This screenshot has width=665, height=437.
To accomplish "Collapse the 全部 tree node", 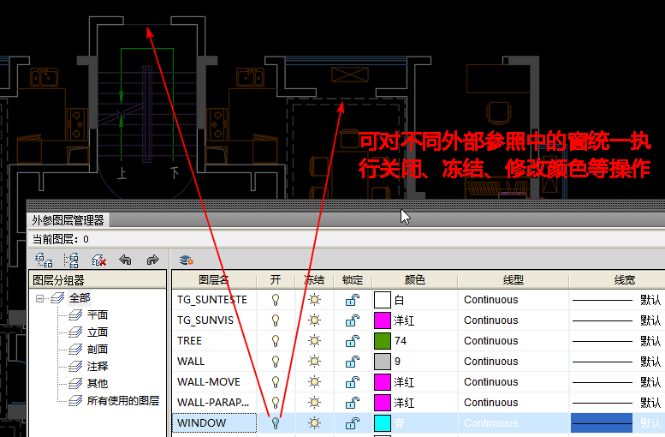I will (41, 298).
